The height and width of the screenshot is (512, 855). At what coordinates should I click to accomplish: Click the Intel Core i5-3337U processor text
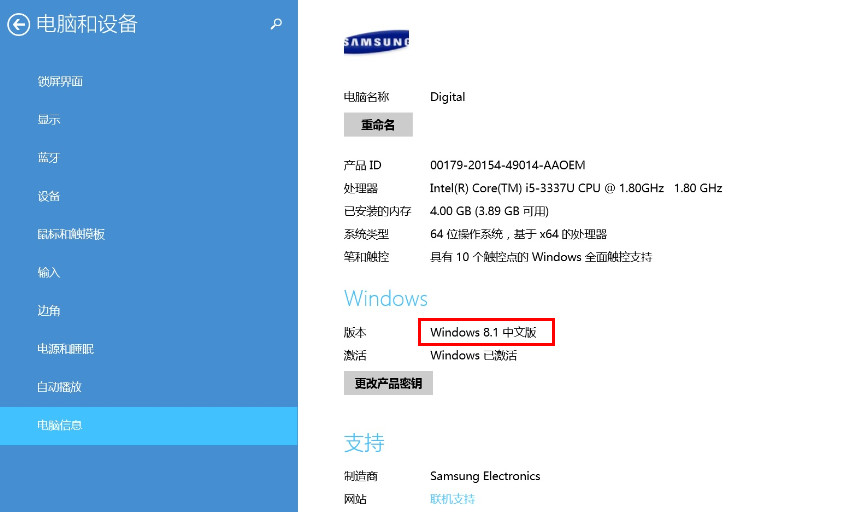point(576,188)
